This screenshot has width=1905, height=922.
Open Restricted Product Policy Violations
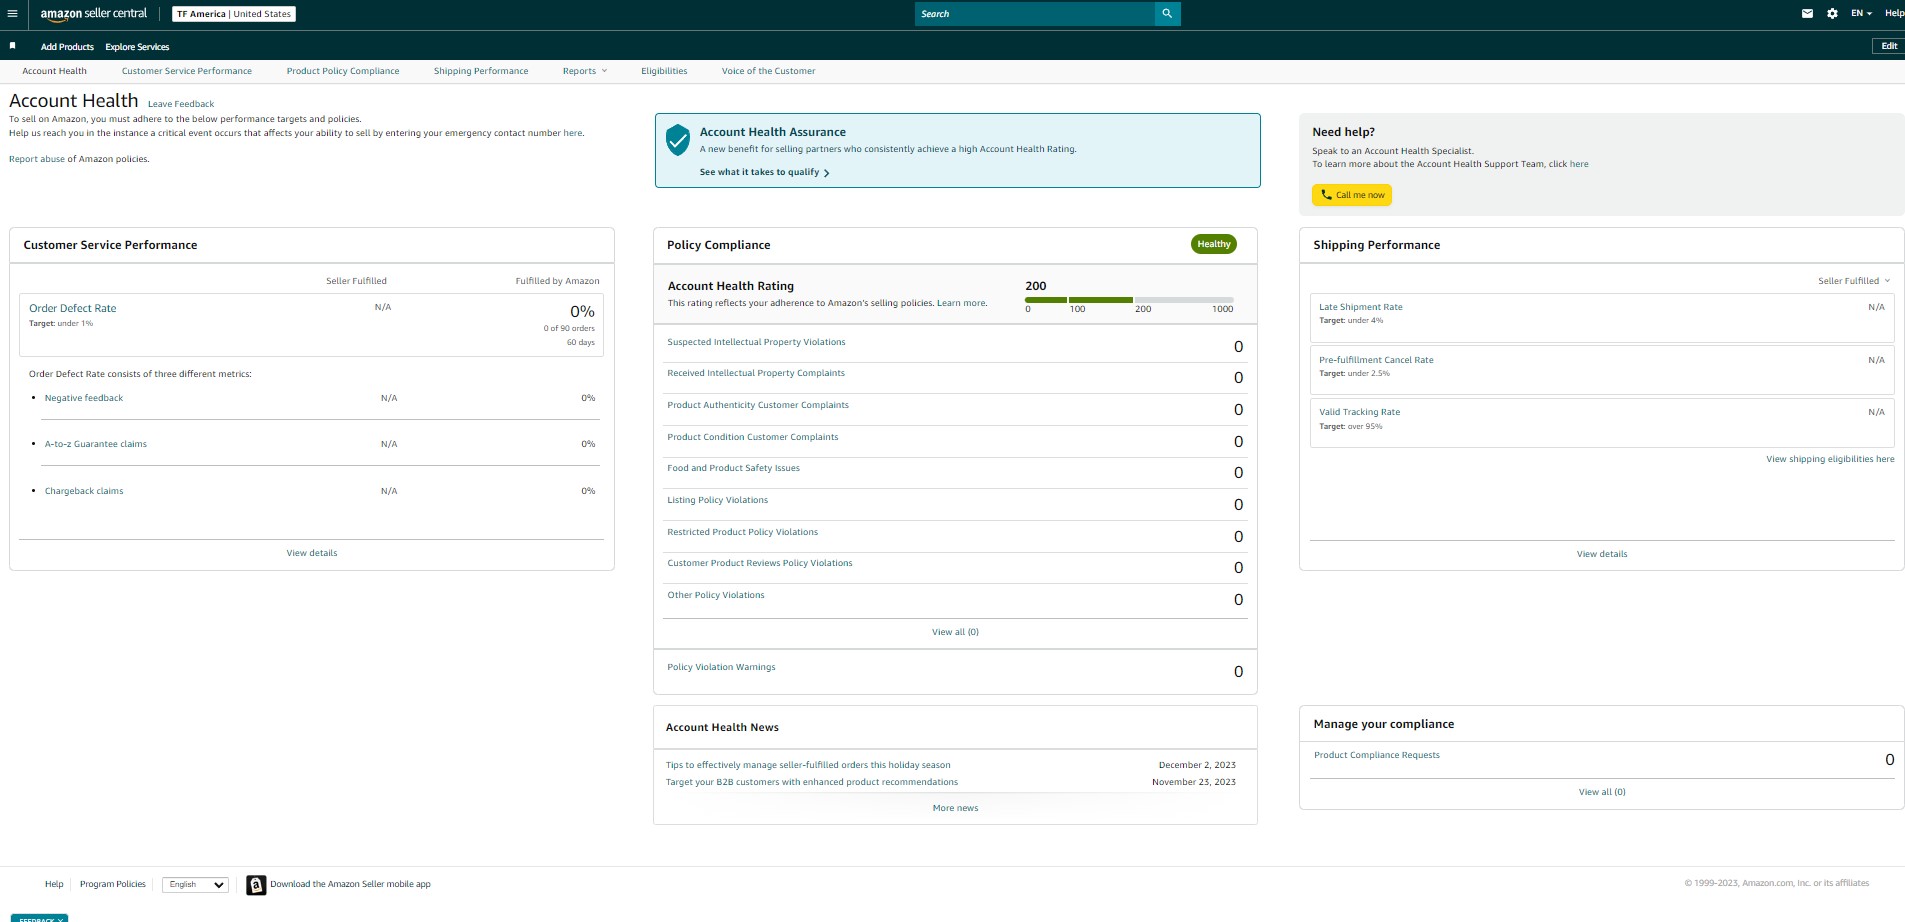tap(743, 532)
